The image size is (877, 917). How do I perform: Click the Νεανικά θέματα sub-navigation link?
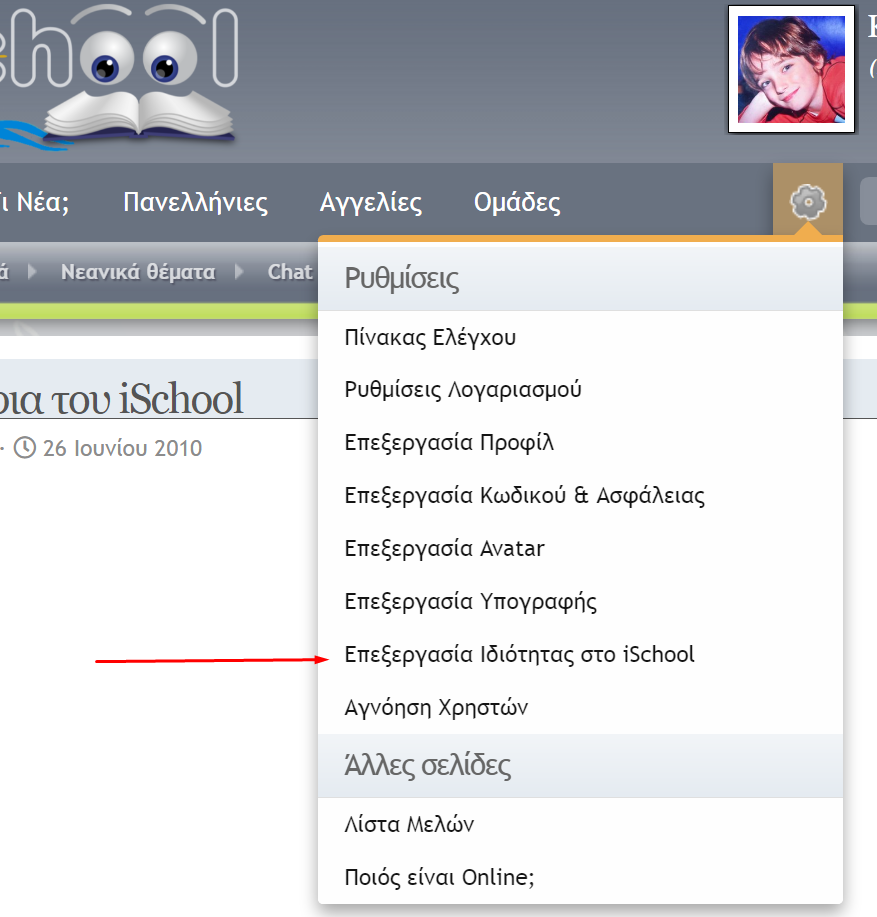click(138, 272)
